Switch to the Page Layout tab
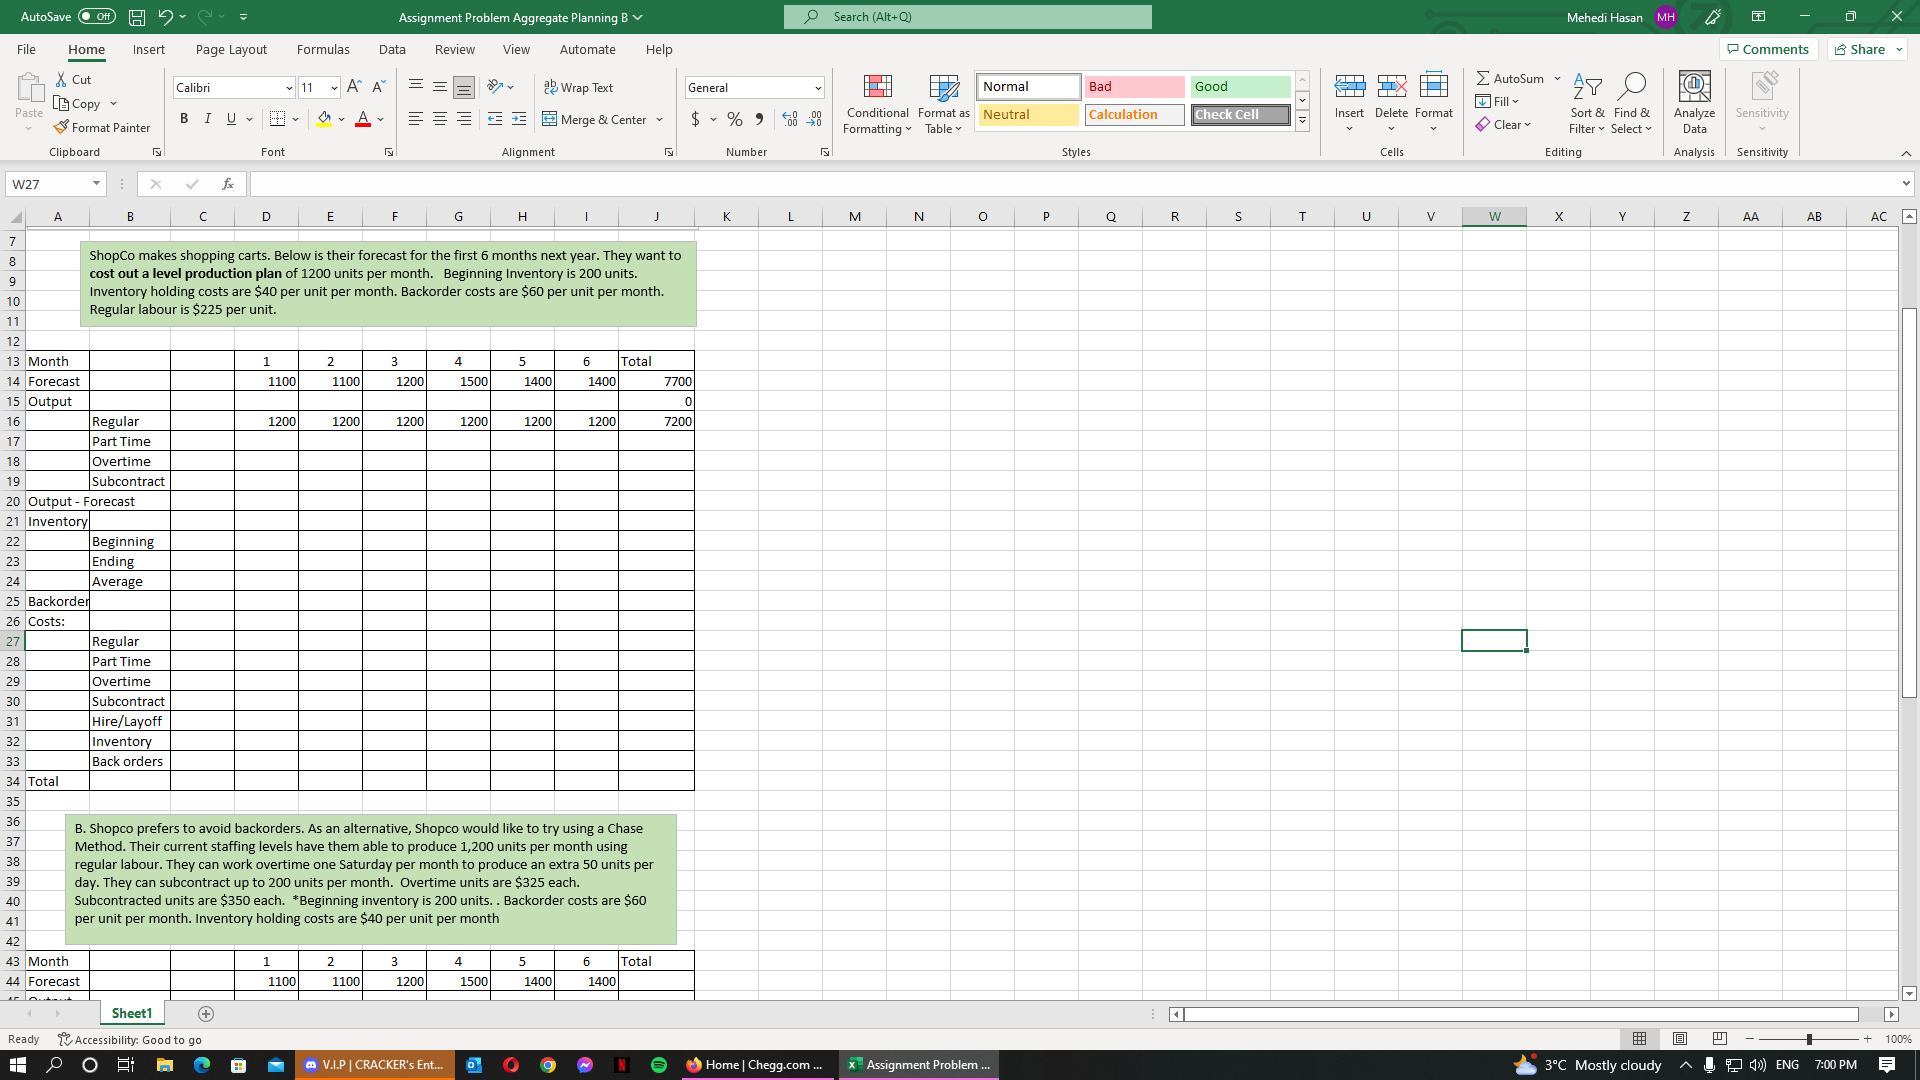This screenshot has height=1080, width=1920. [231, 49]
